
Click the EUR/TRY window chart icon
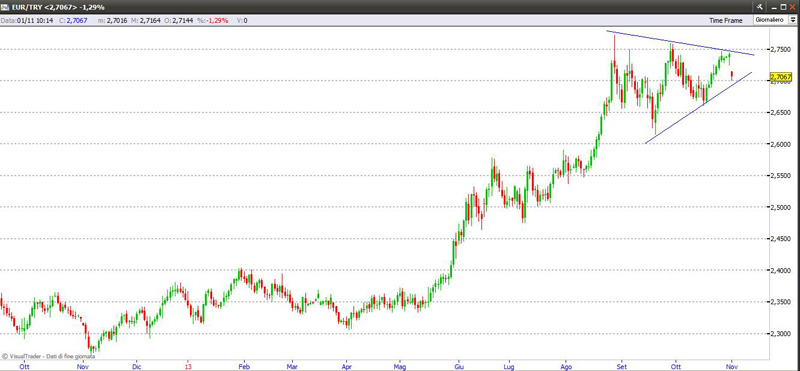click(x=5, y=7)
